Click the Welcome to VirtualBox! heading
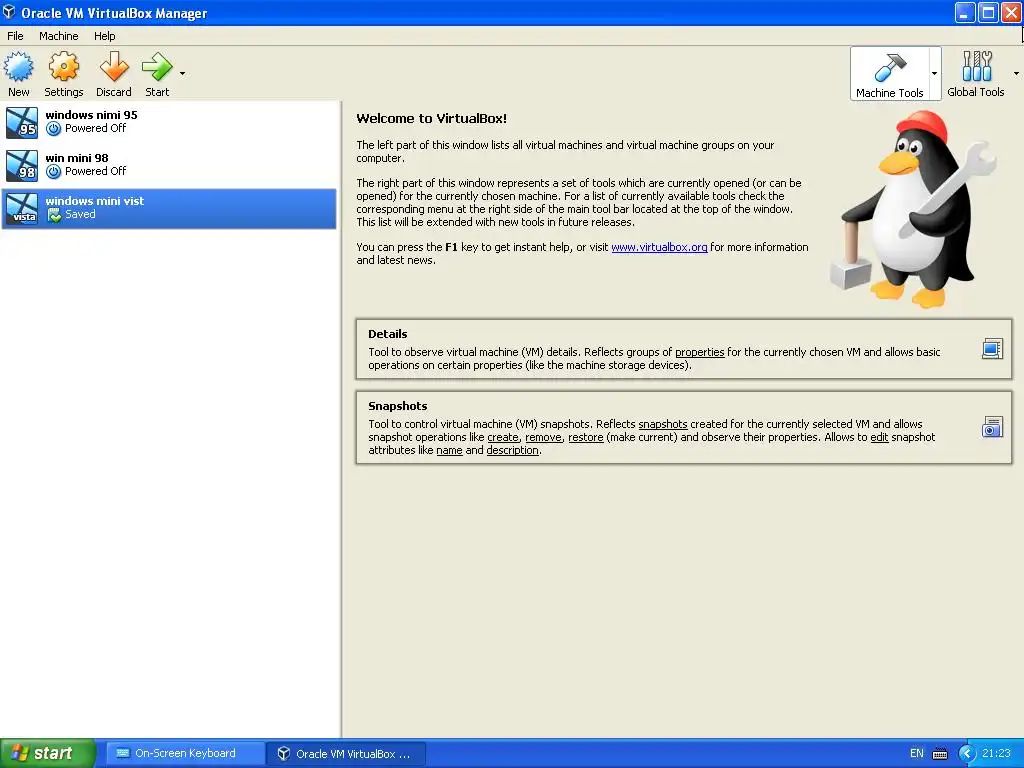Viewport: 1024px width, 768px height. pyautogui.click(x=432, y=118)
